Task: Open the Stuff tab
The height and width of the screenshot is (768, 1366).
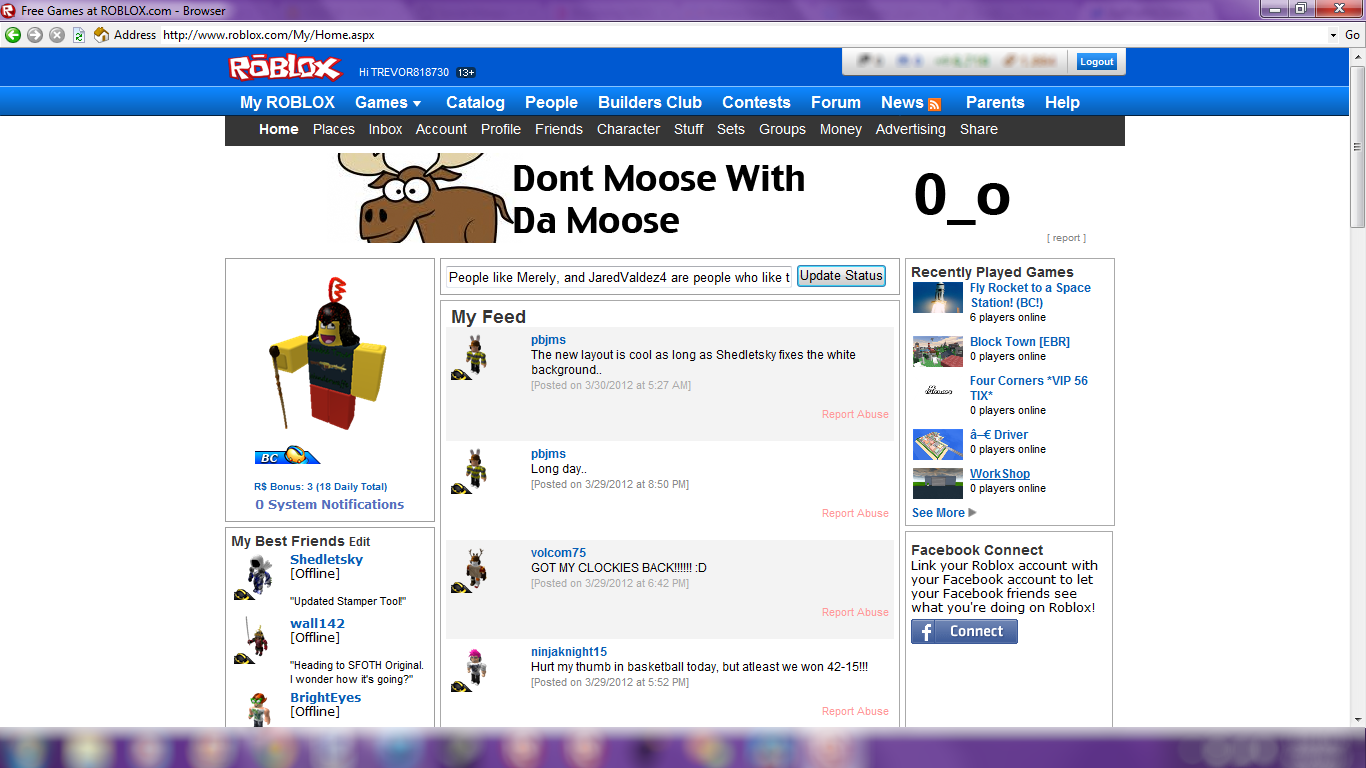Action: pos(688,129)
